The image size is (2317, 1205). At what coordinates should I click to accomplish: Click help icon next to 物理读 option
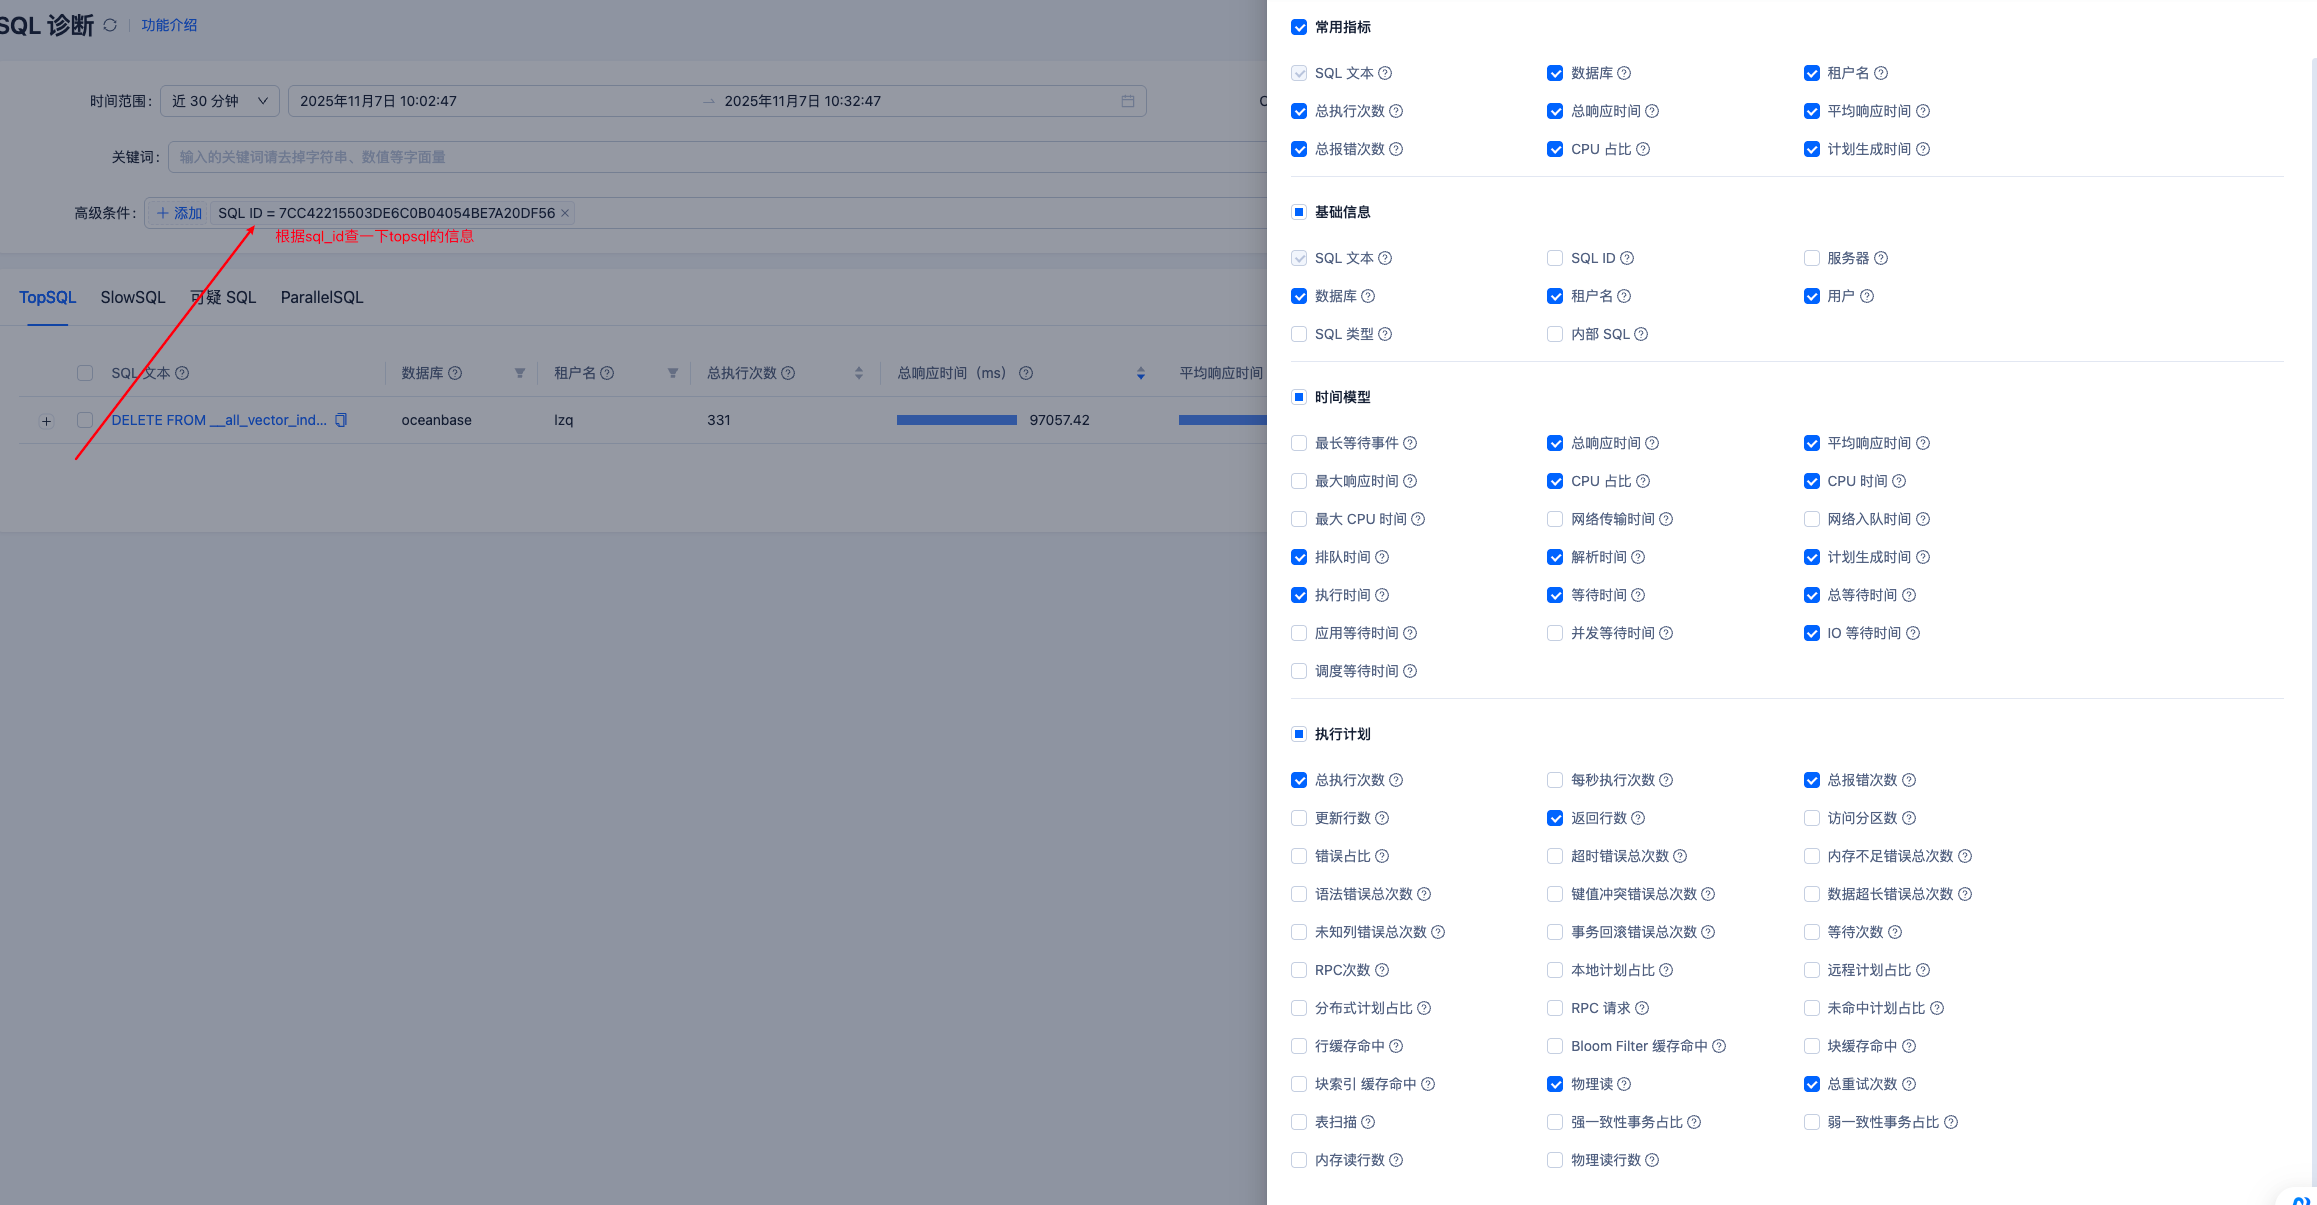point(1624,1084)
